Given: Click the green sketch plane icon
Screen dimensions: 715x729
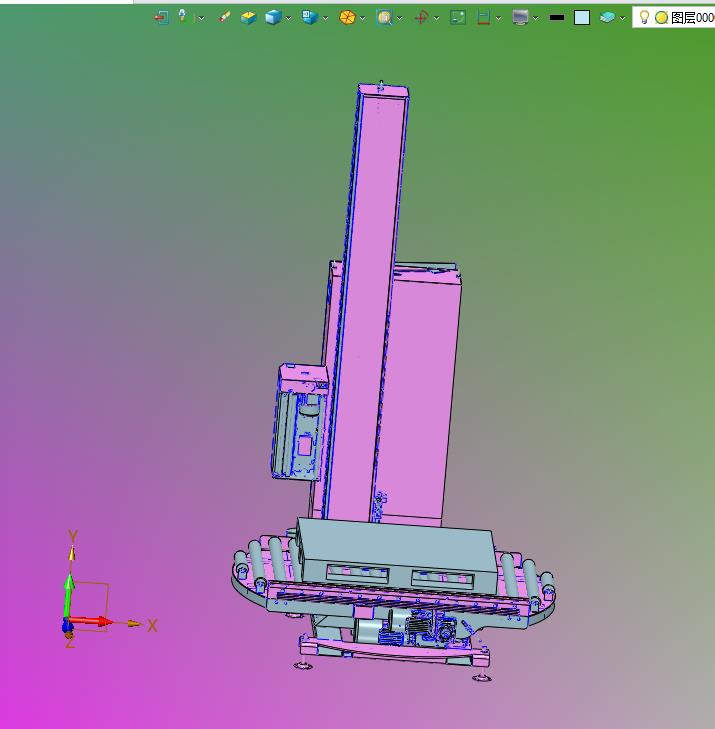Looking at the screenshot, I should point(458,18).
